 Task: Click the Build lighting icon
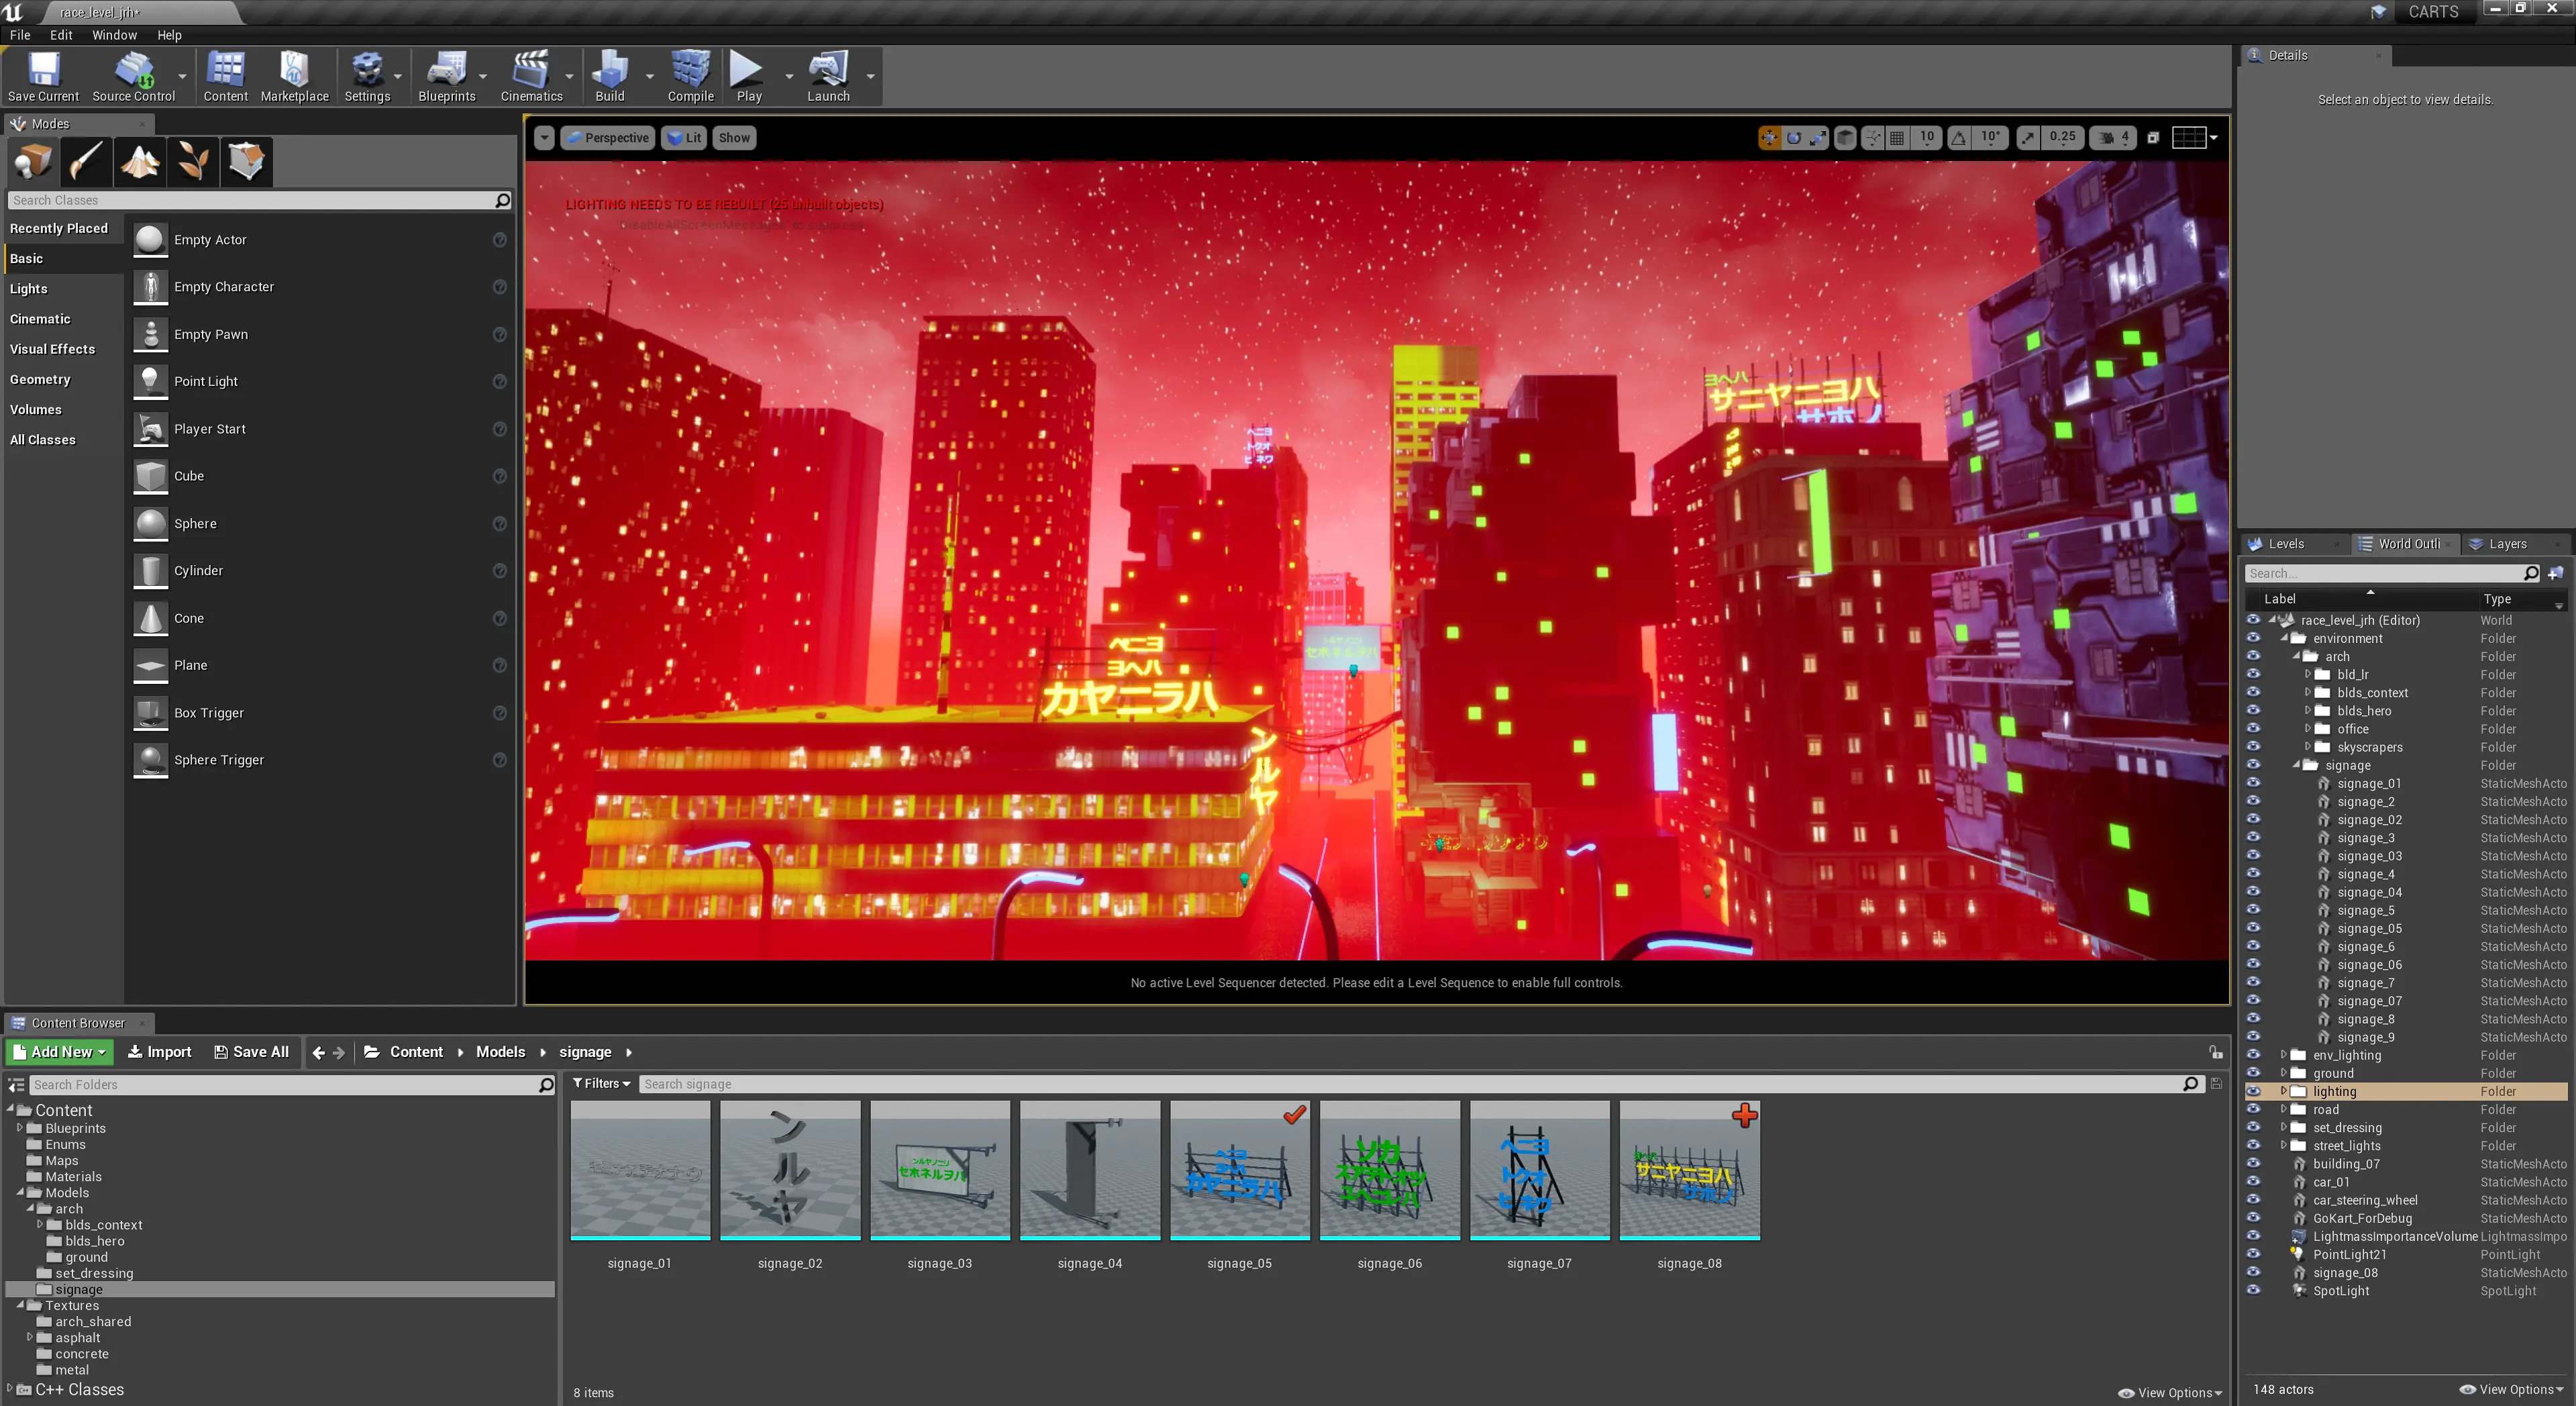[x=610, y=76]
